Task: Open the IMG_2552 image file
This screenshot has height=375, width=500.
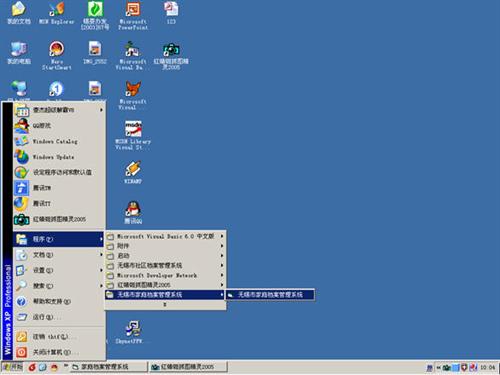Action: (x=95, y=53)
